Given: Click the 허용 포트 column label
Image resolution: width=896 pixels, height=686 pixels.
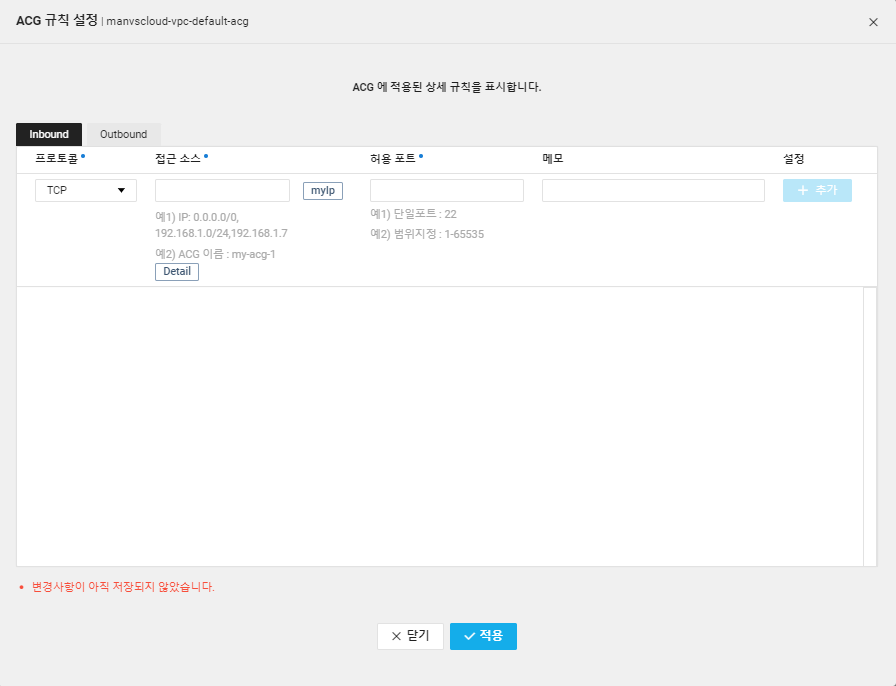Looking at the screenshot, I should tap(392, 159).
